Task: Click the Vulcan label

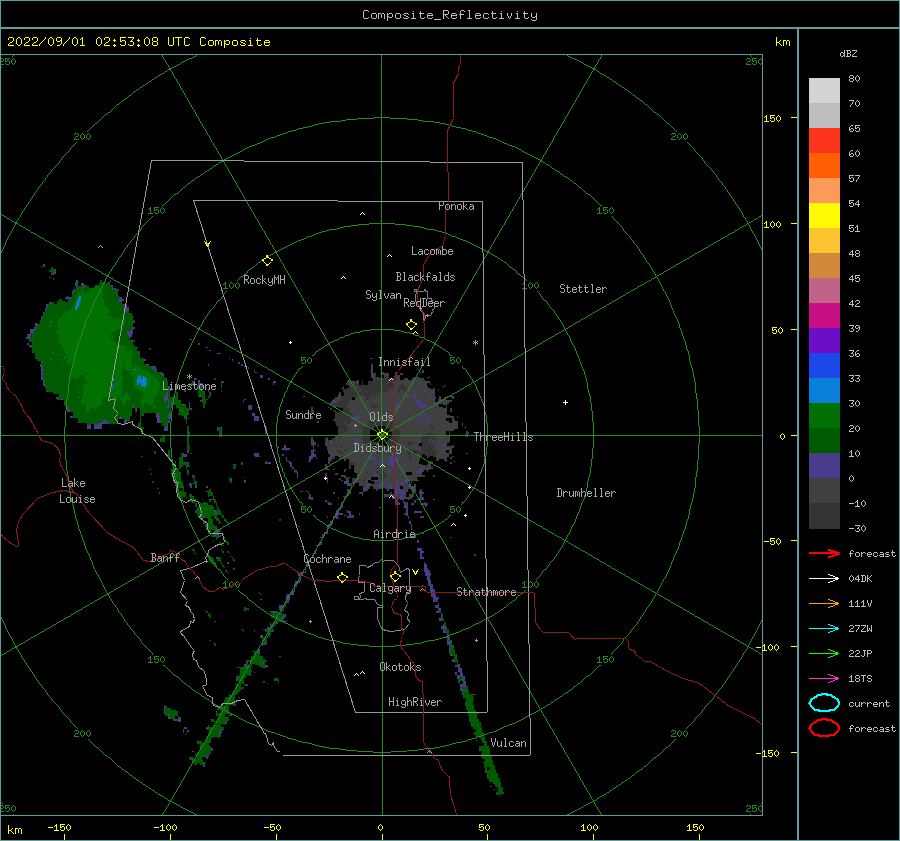Action: [x=508, y=743]
